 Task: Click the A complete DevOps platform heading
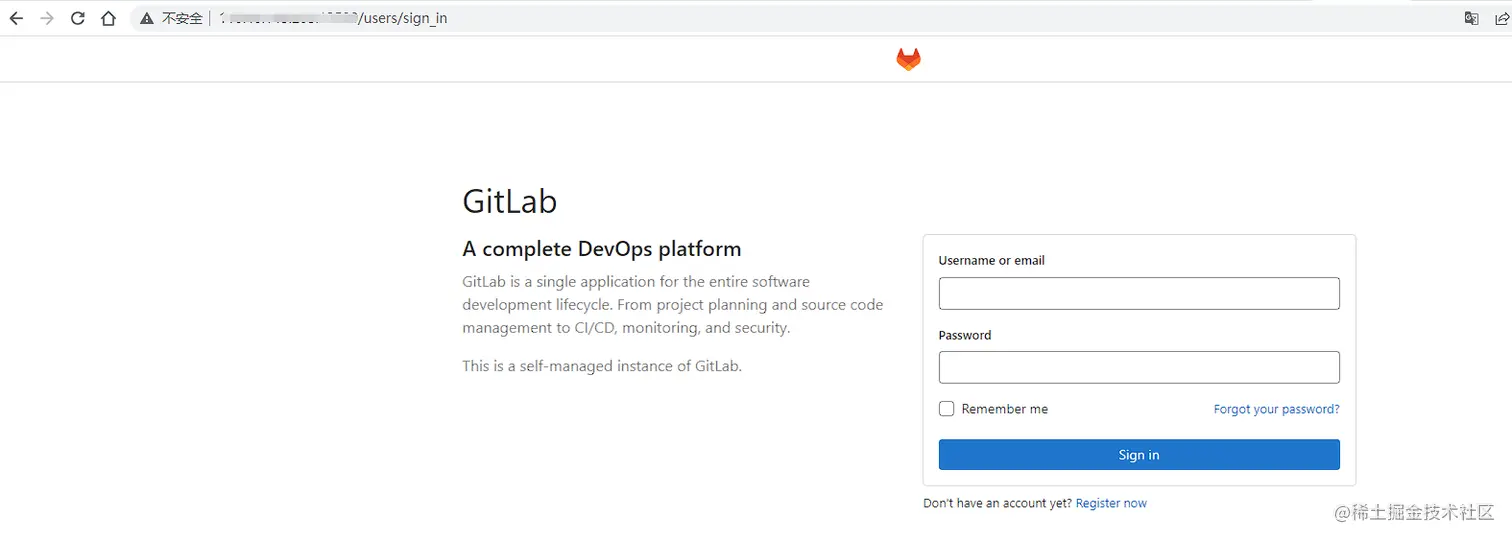(602, 249)
